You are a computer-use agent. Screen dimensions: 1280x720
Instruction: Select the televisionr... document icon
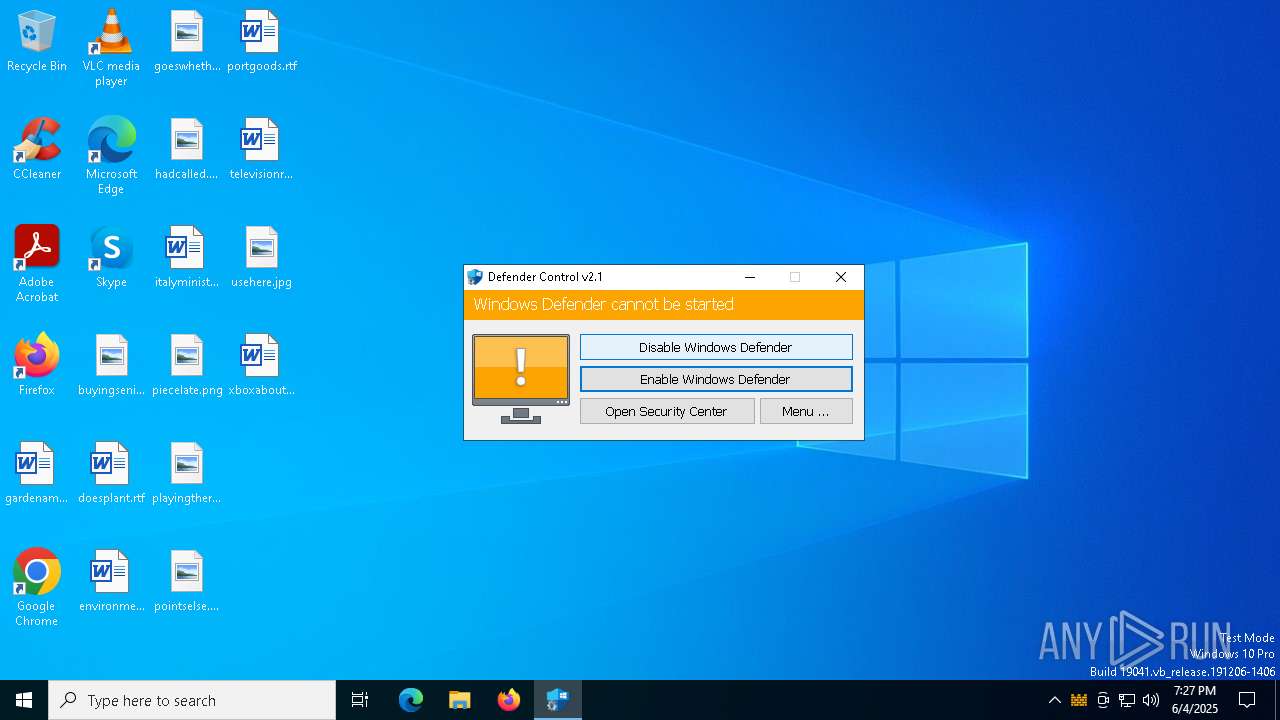[261, 150]
